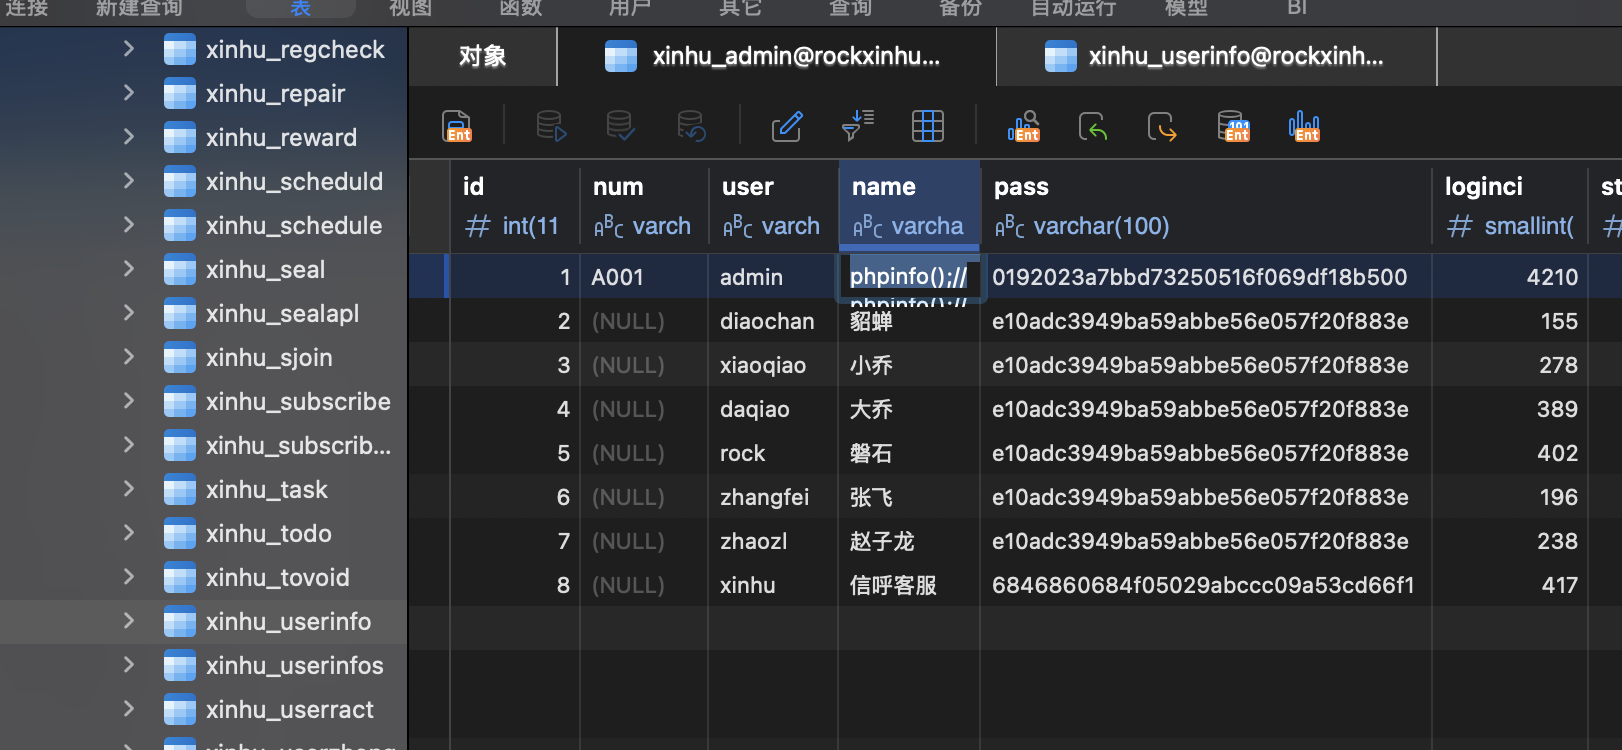Switch to the 对象 tab
This screenshot has width=1622, height=750.
pos(483,56)
